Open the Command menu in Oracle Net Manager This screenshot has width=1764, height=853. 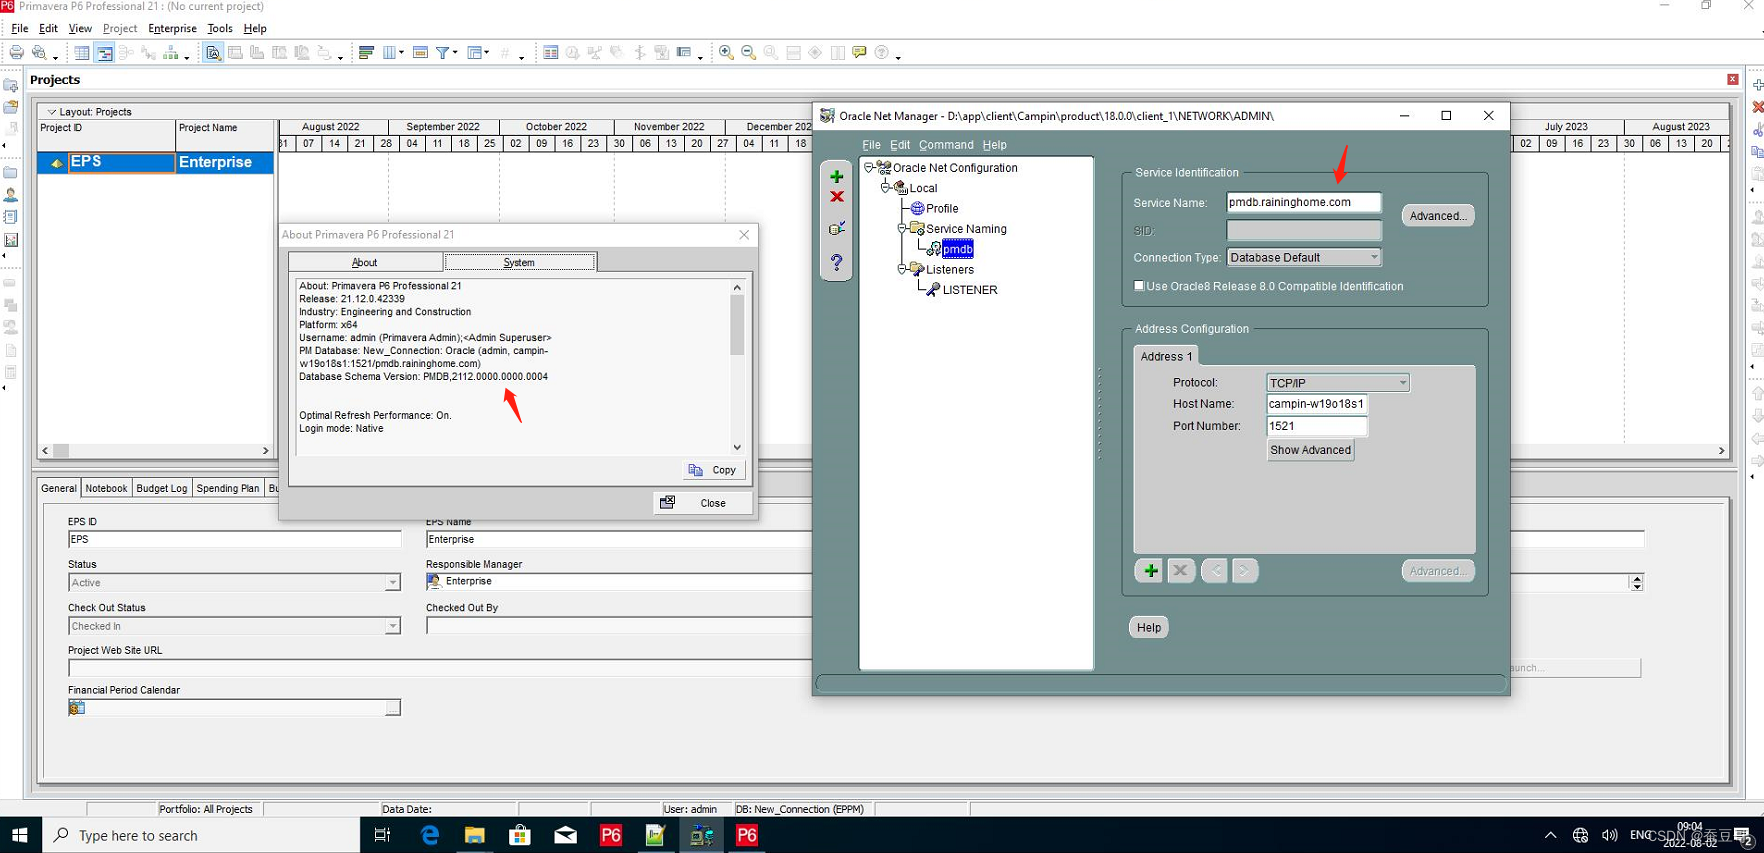(x=945, y=145)
